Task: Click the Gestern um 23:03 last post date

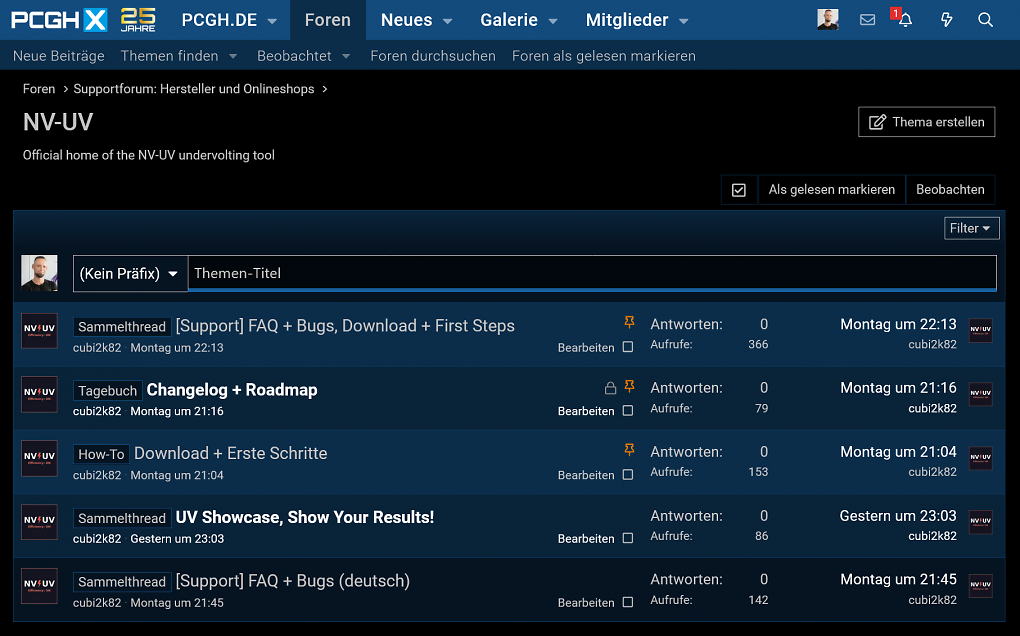Action: tap(898, 516)
